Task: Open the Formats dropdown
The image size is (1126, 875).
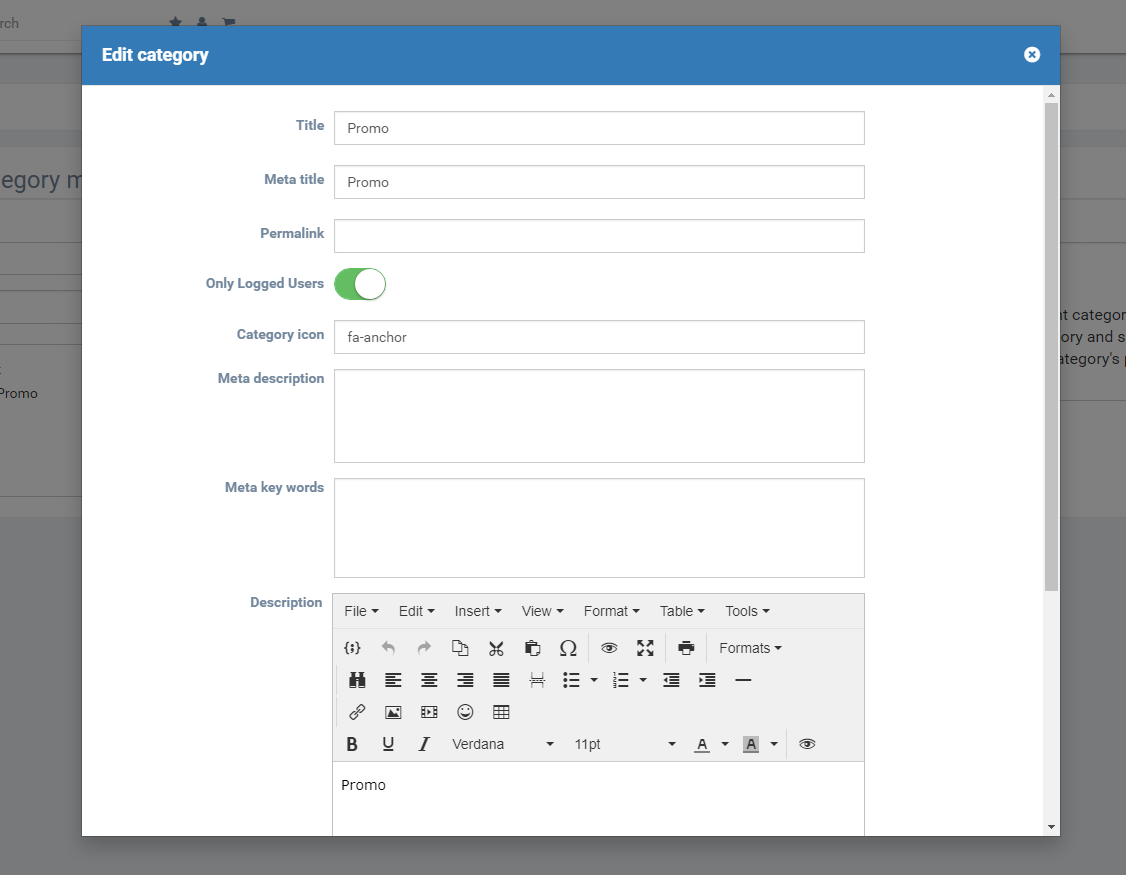Action: click(x=750, y=648)
